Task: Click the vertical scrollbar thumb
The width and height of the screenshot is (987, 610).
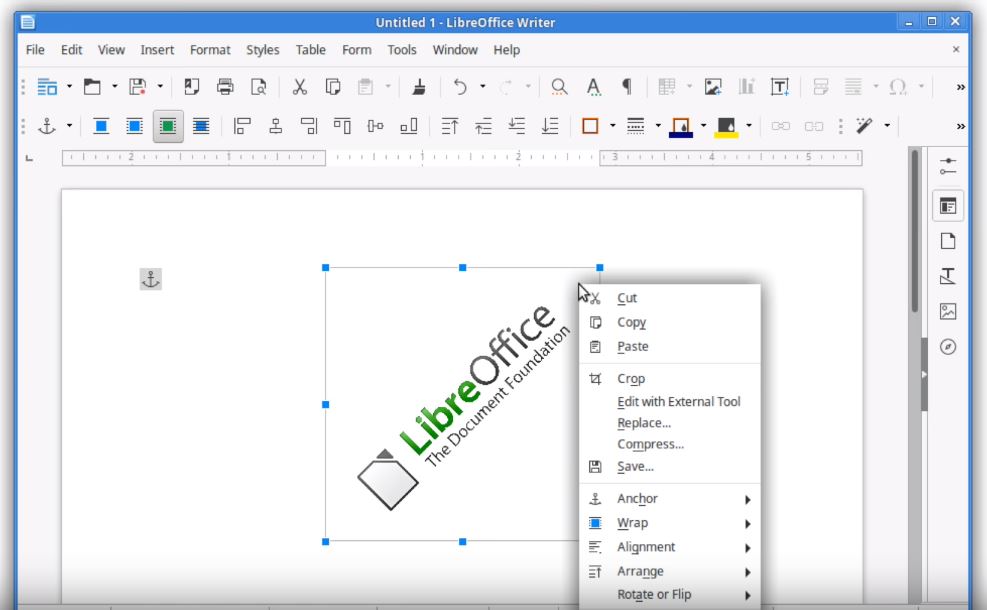Action: coord(915,230)
